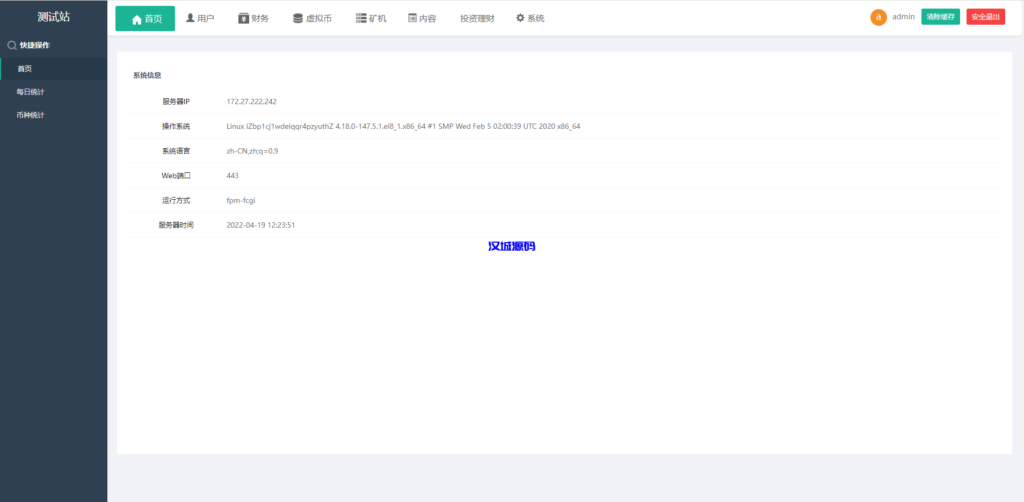Image resolution: width=1024 pixels, height=502 pixels.
Task: Open the 投资理财 navigation menu
Action: (x=477, y=19)
